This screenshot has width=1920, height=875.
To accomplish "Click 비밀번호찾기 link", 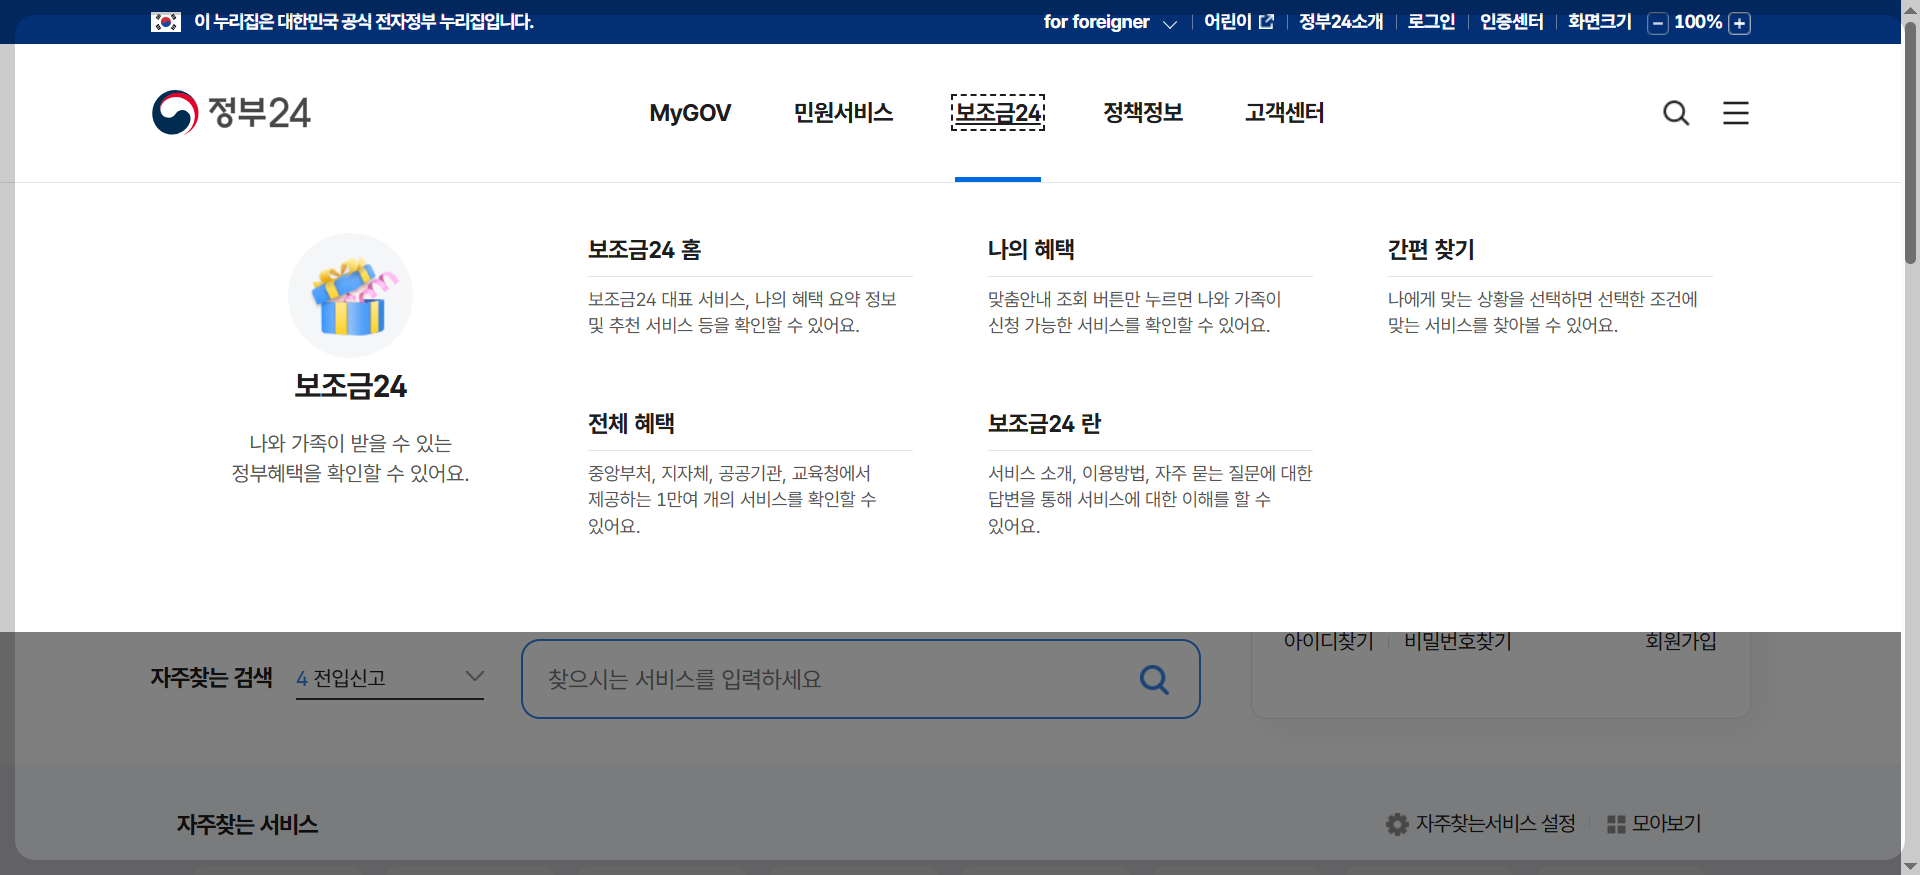I will point(1458,641).
